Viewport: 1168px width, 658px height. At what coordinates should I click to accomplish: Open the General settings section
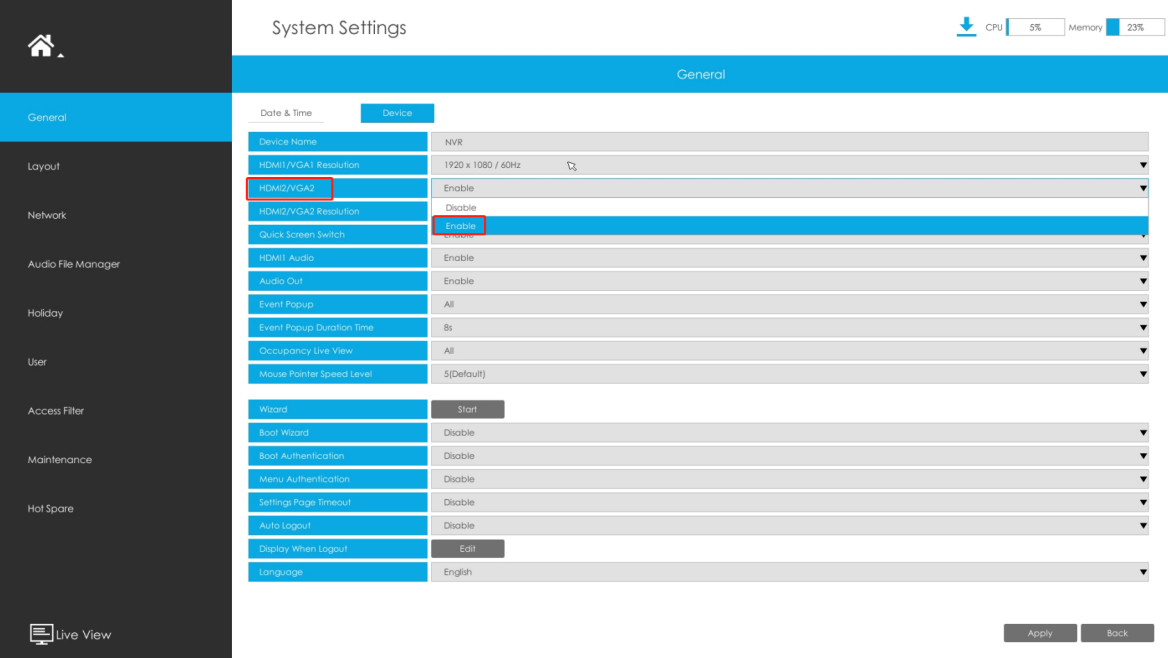click(x=116, y=117)
